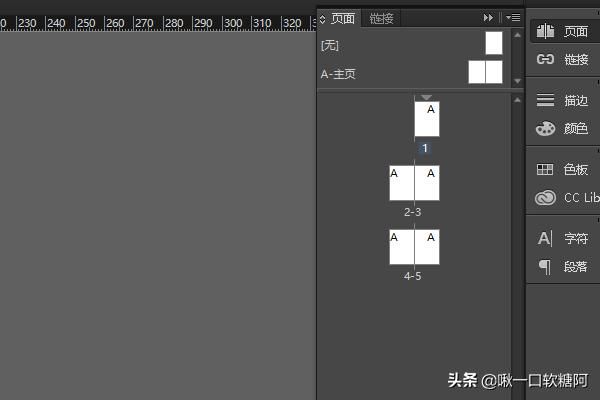Select the left page of spread 4-5
This screenshot has width=600, height=400.
coord(402,247)
